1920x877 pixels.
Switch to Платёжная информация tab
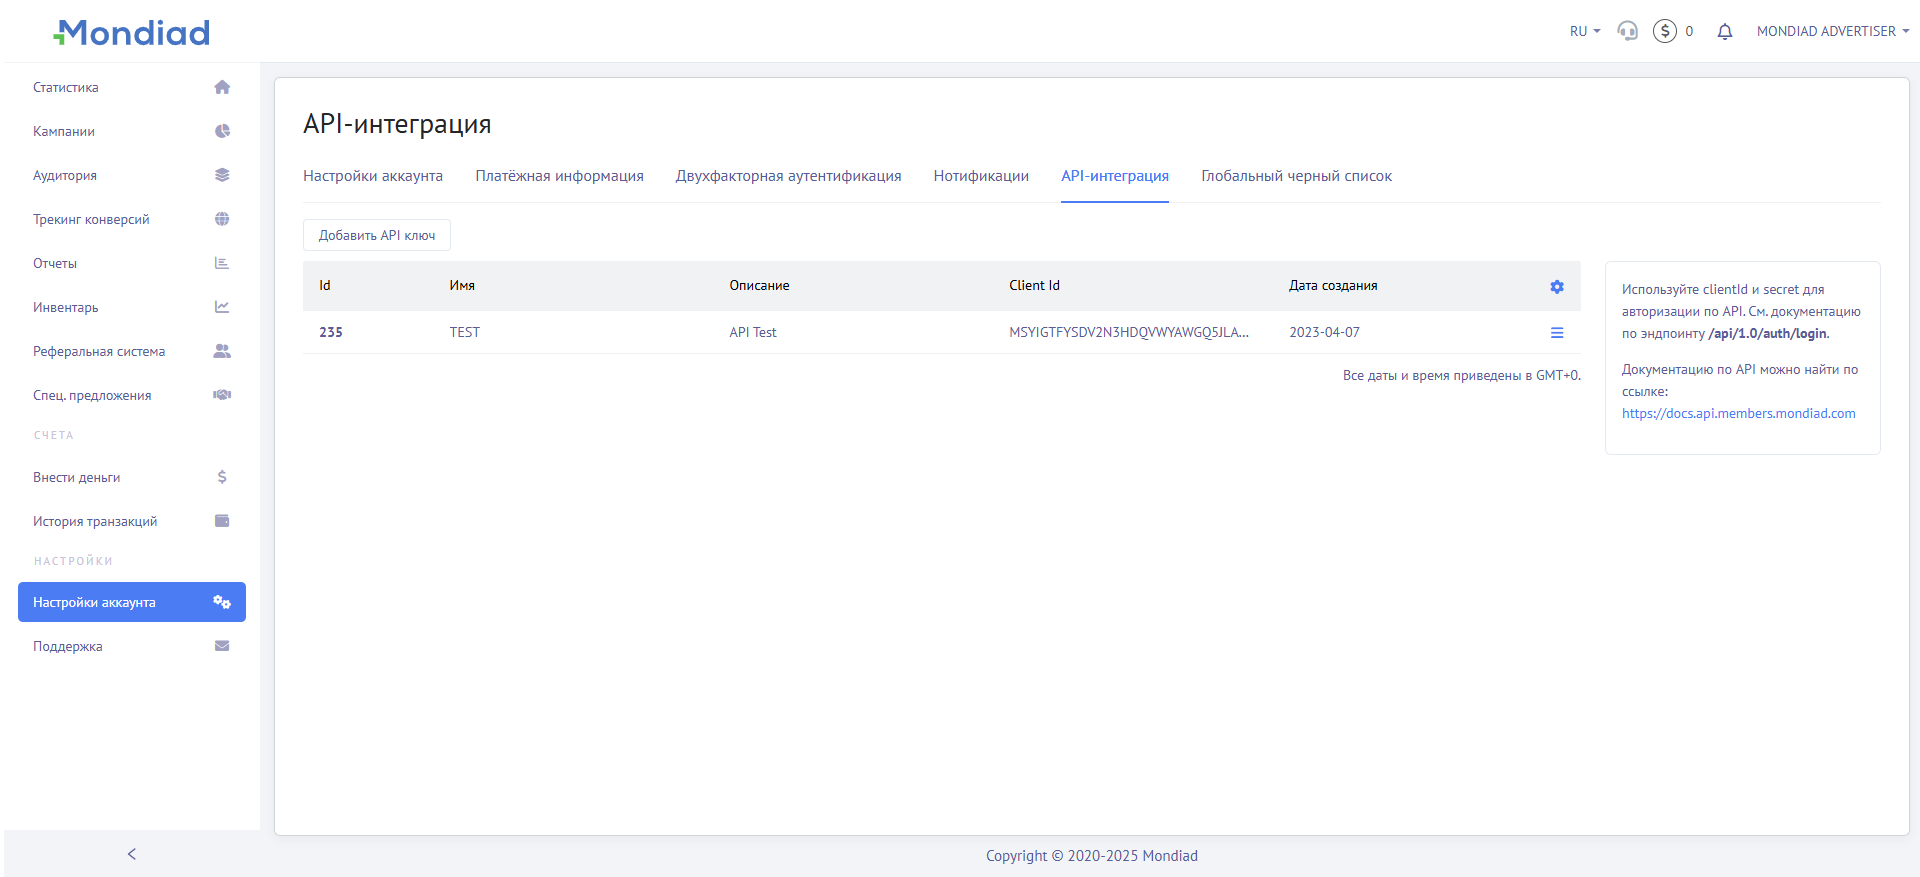pyautogui.click(x=559, y=176)
